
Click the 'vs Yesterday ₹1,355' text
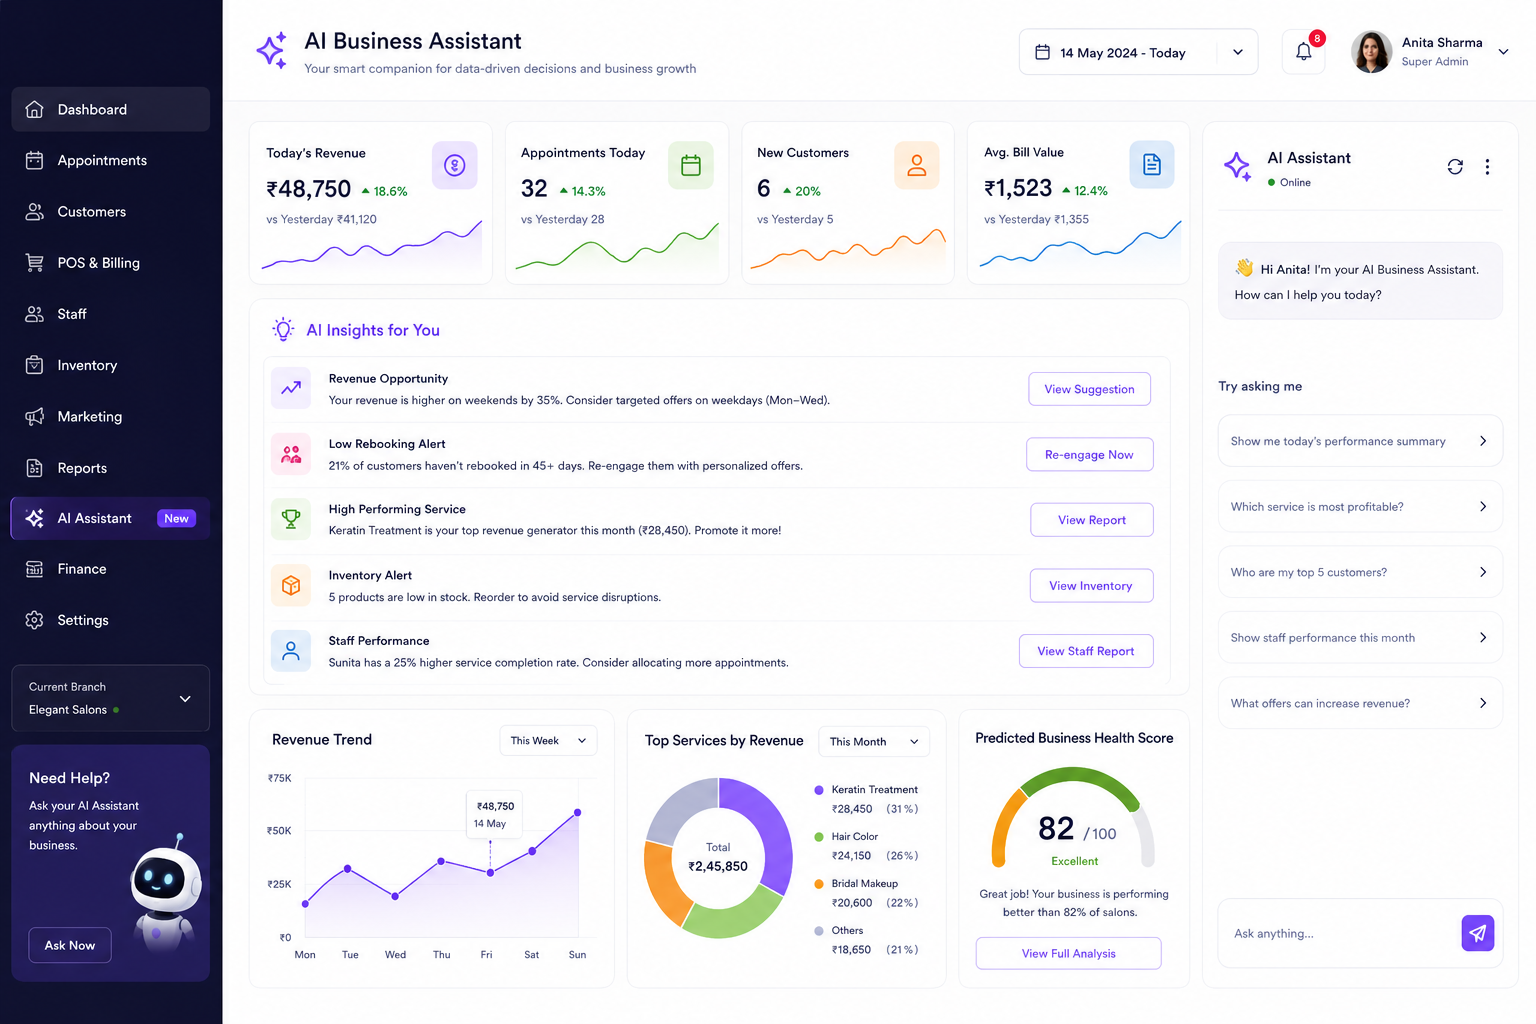pyautogui.click(x=1036, y=219)
